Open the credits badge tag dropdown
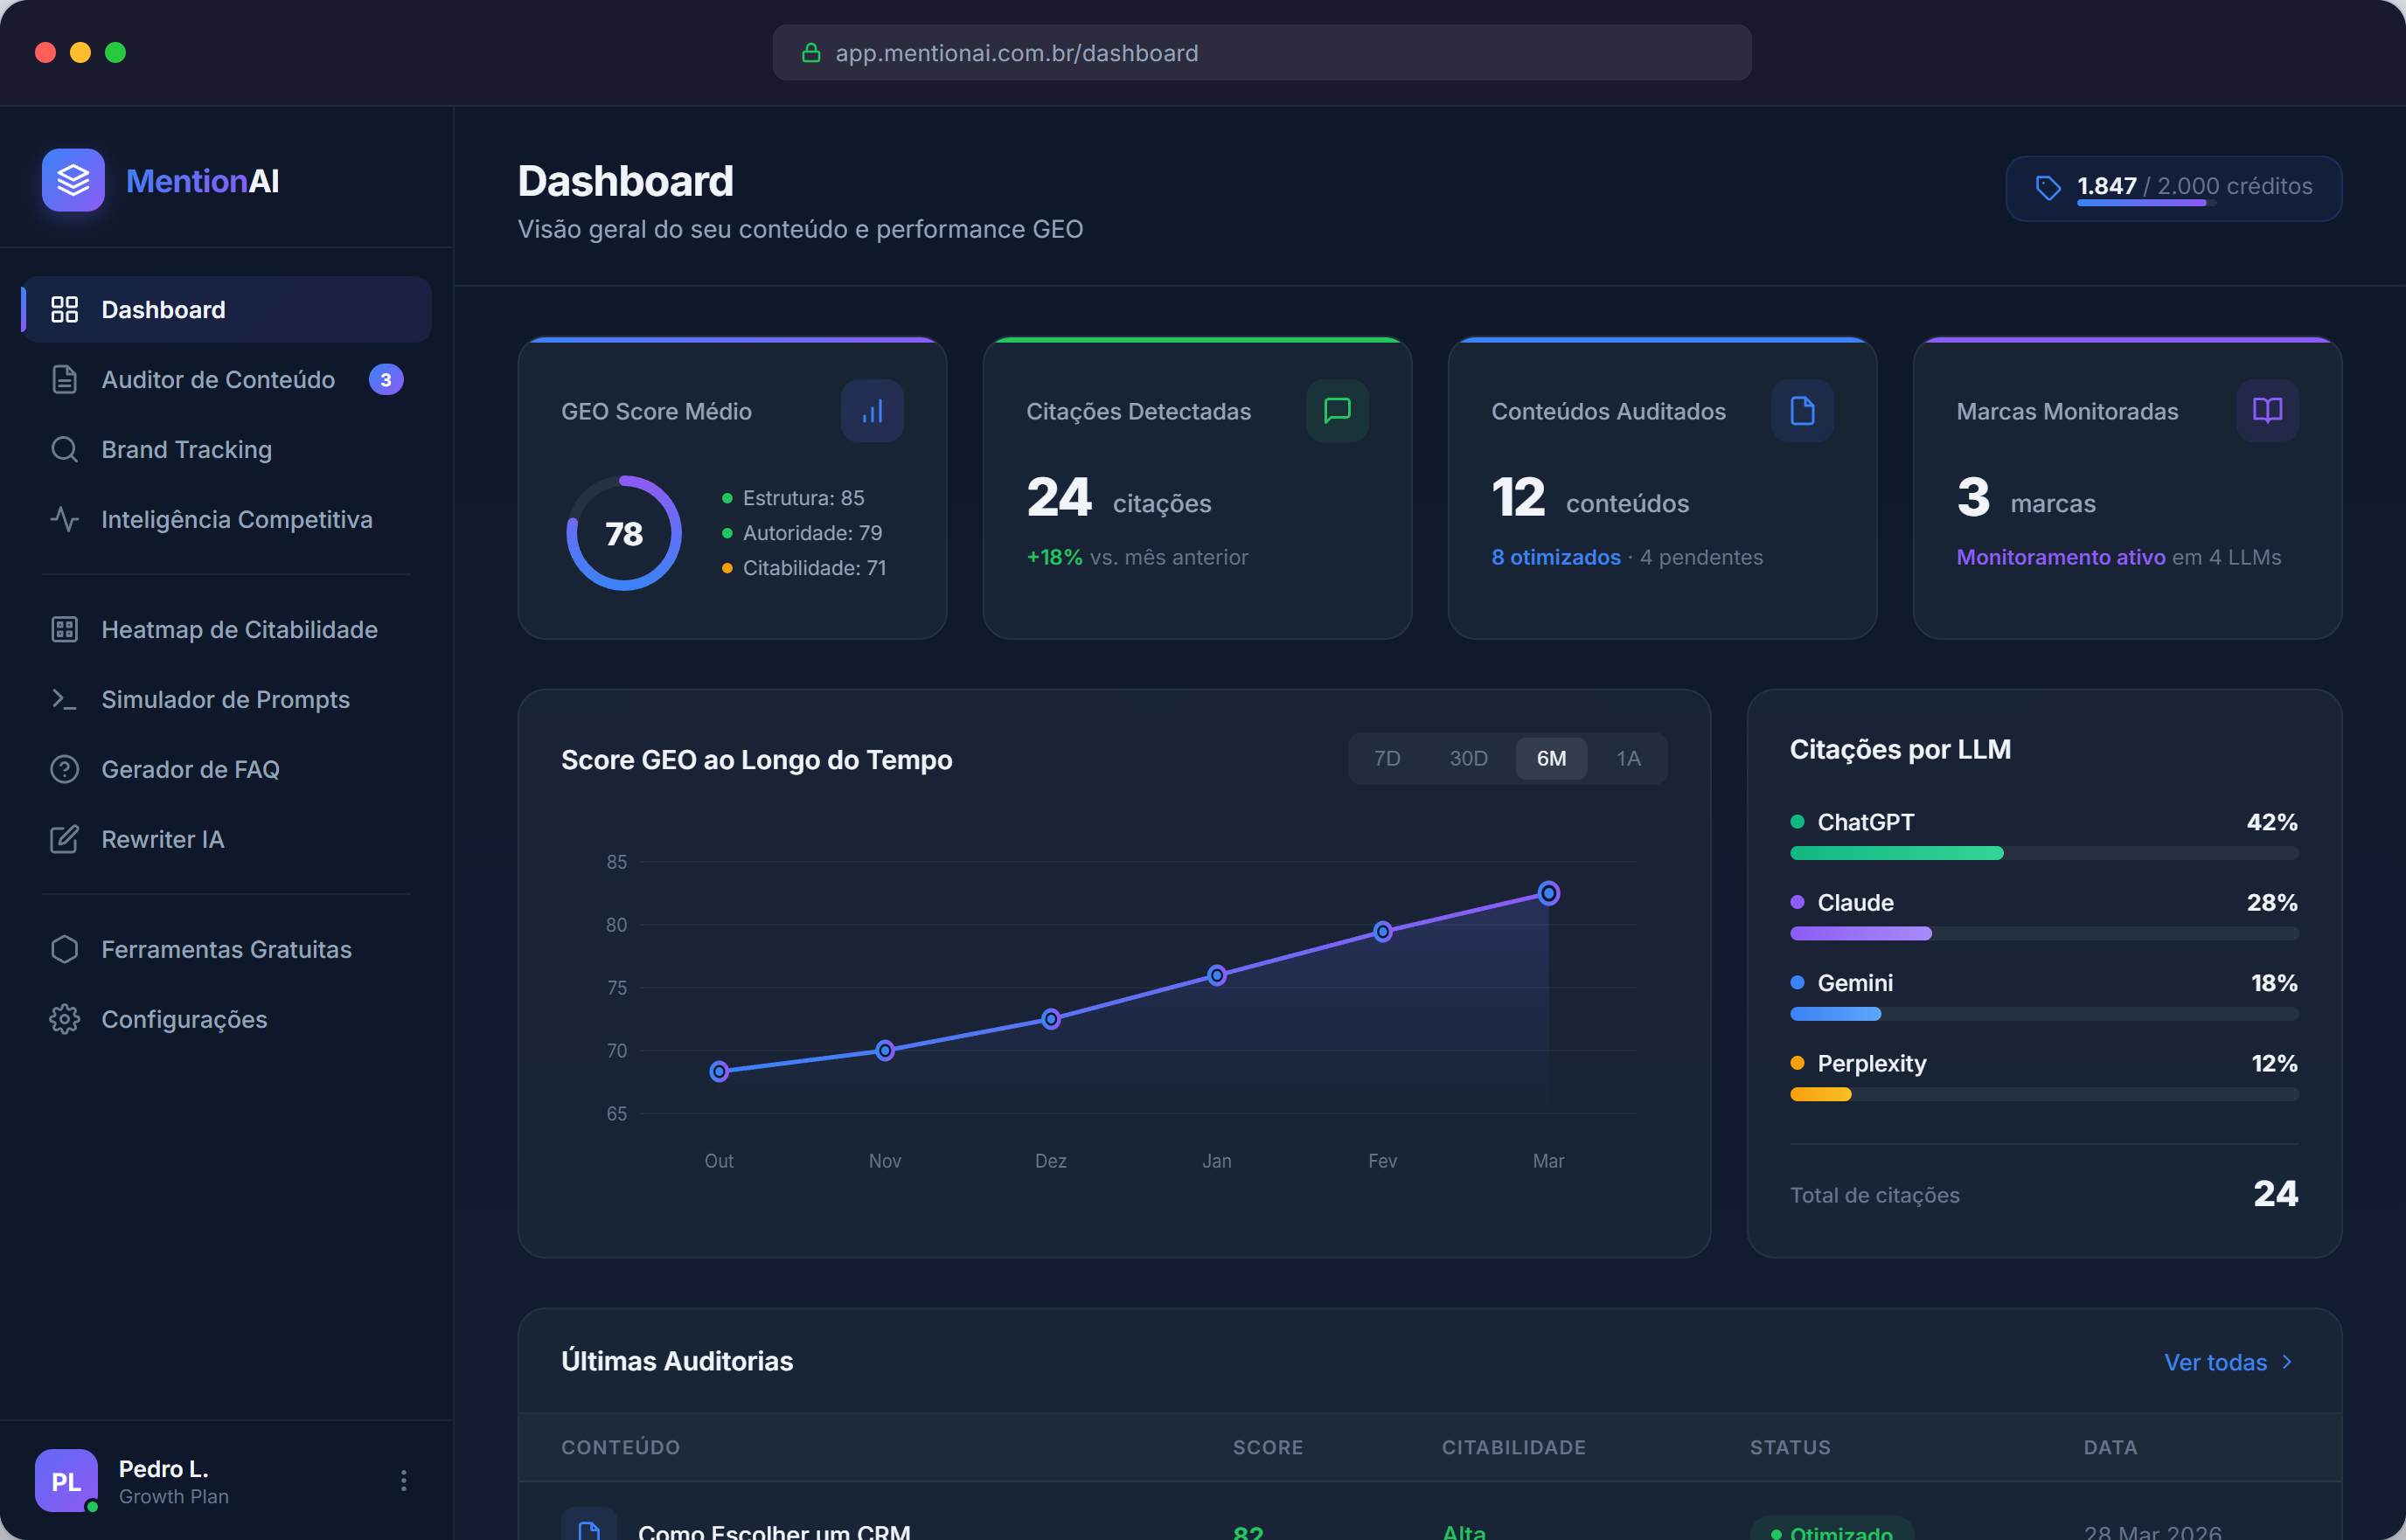The width and height of the screenshot is (2406, 1540). click(2049, 187)
